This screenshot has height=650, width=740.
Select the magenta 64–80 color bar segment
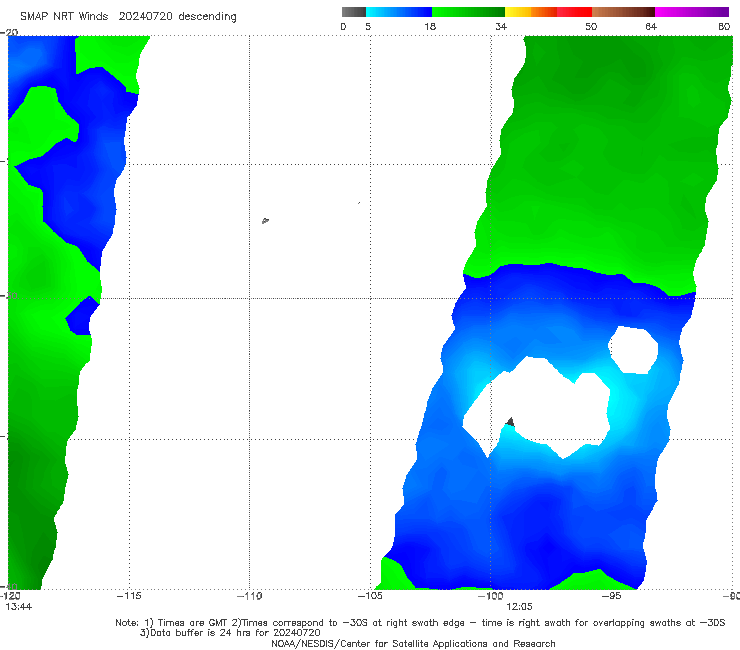click(692, 12)
